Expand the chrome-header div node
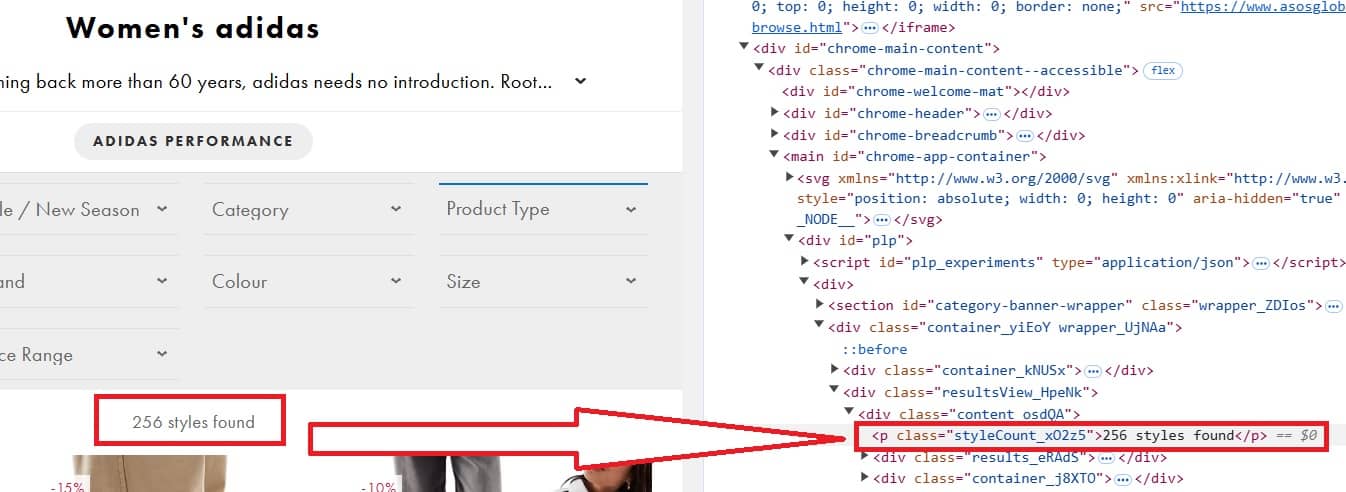The image size is (1346, 492). pyautogui.click(x=775, y=113)
